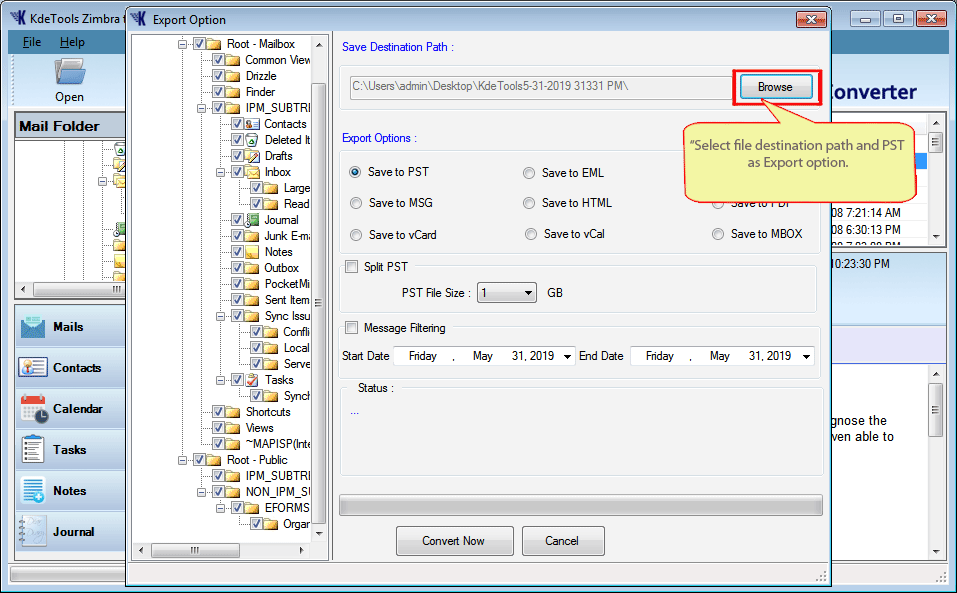Collapse the Root - Public tree node
The image size is (957, 593).
tap(182, 460)
